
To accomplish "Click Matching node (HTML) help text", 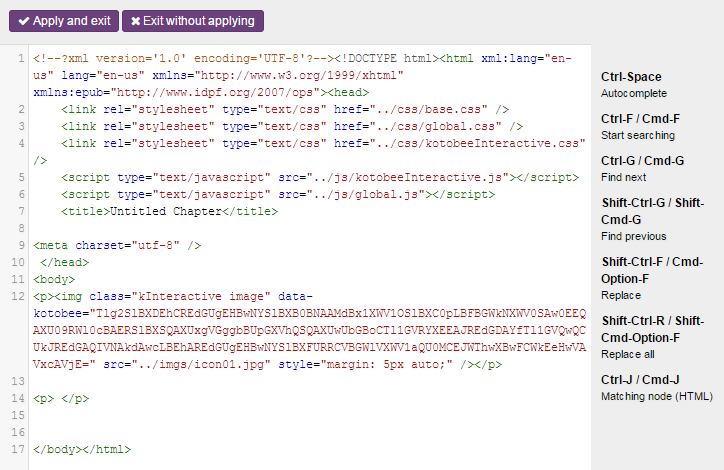I will click(657, 397).
